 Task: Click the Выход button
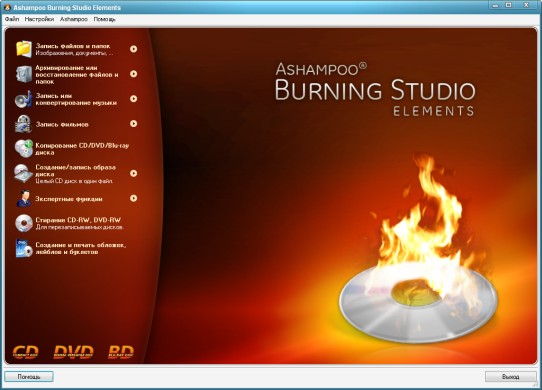(x=511, y=377)
